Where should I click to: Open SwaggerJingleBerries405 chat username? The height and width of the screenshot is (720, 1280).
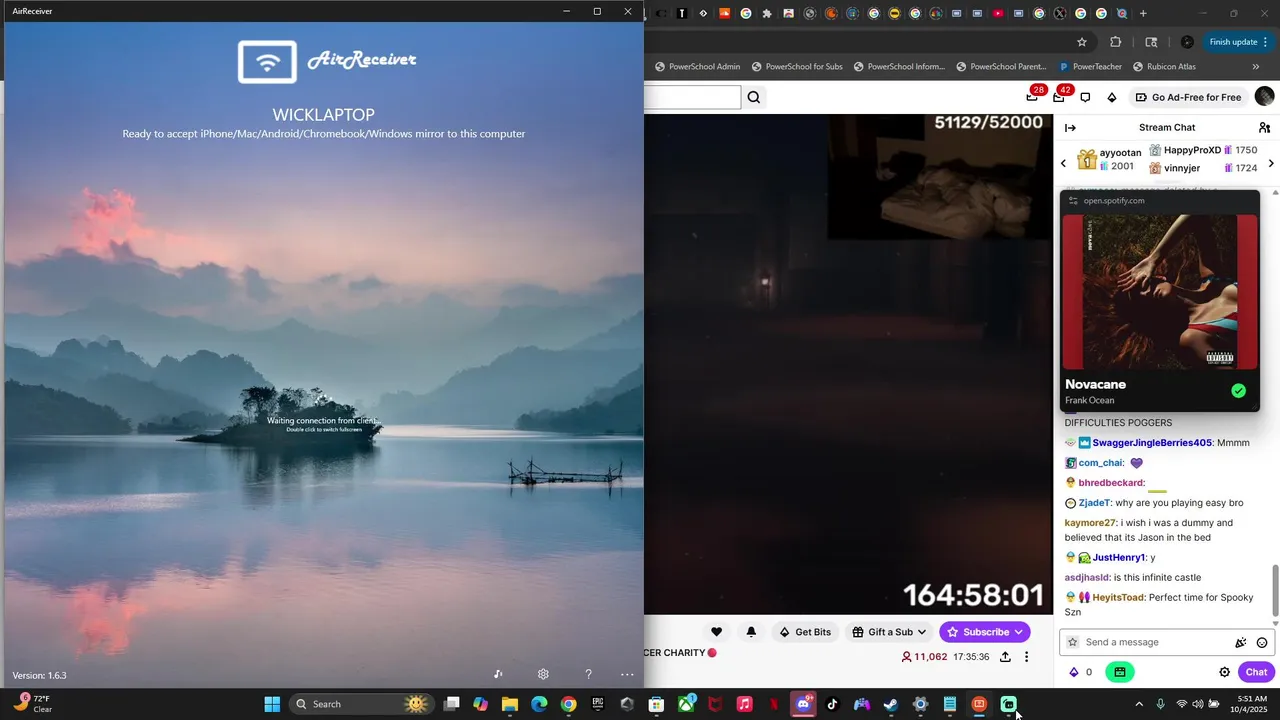pyautogui.click(x=1152, y=442)
